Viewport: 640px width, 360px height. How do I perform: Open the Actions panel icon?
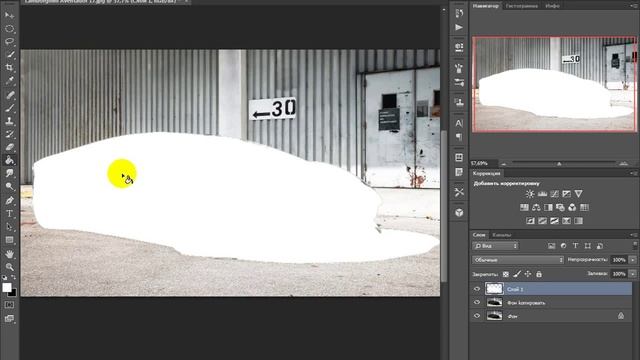pos(459,27)
